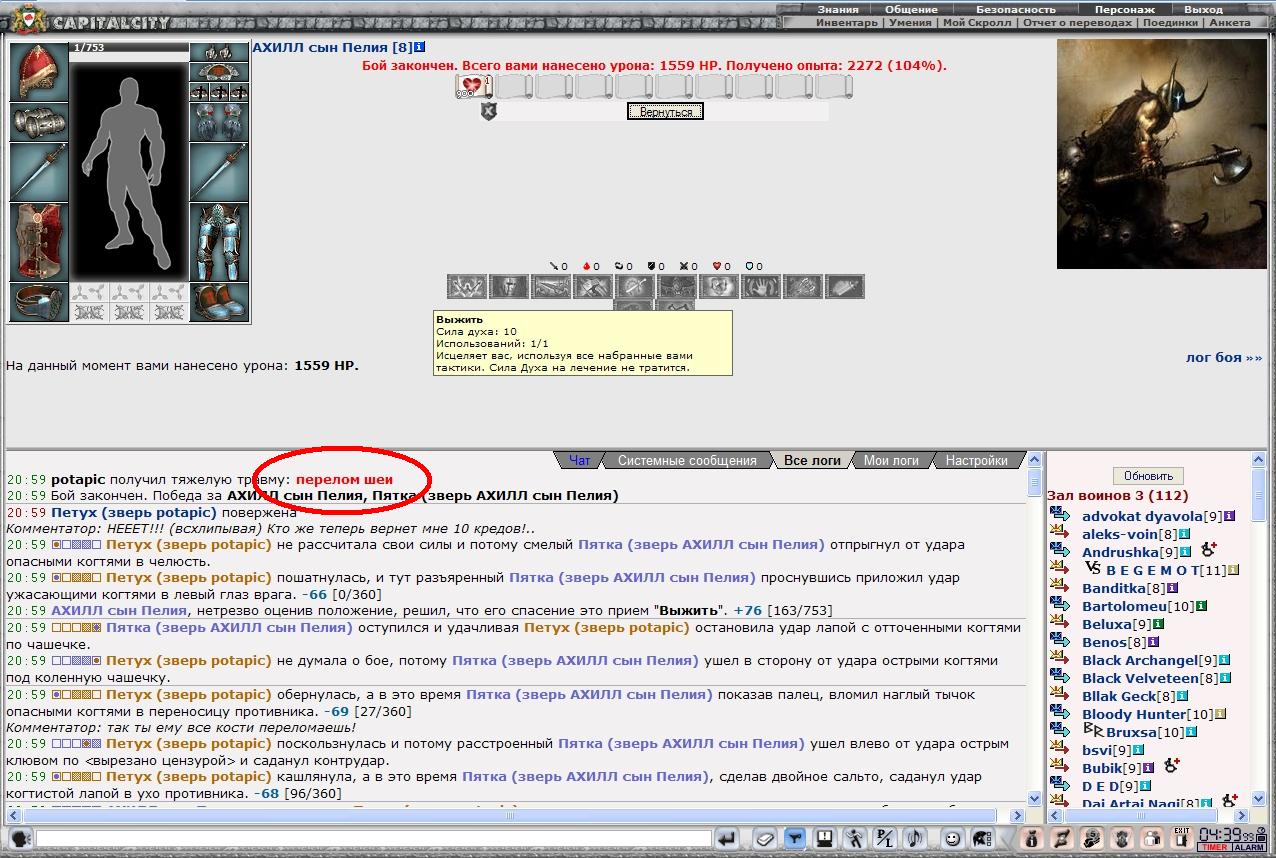Click the red helmet equipment slot
The image size is (1276, 858).
(x=39, y=72)
